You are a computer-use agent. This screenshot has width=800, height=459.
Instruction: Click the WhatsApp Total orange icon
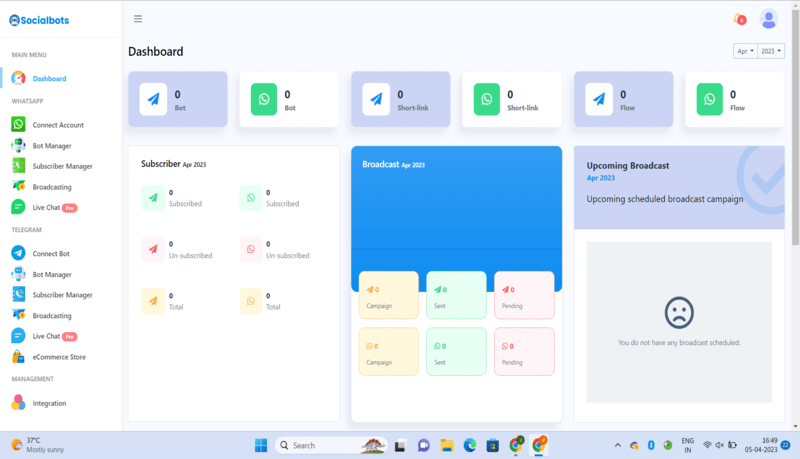[x=251, y=301]
